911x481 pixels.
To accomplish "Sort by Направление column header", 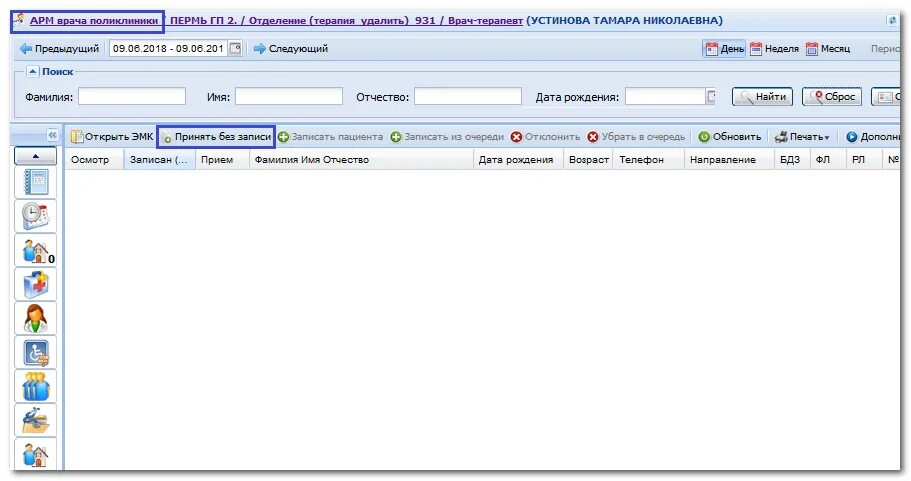I will (x=729, y=160).
